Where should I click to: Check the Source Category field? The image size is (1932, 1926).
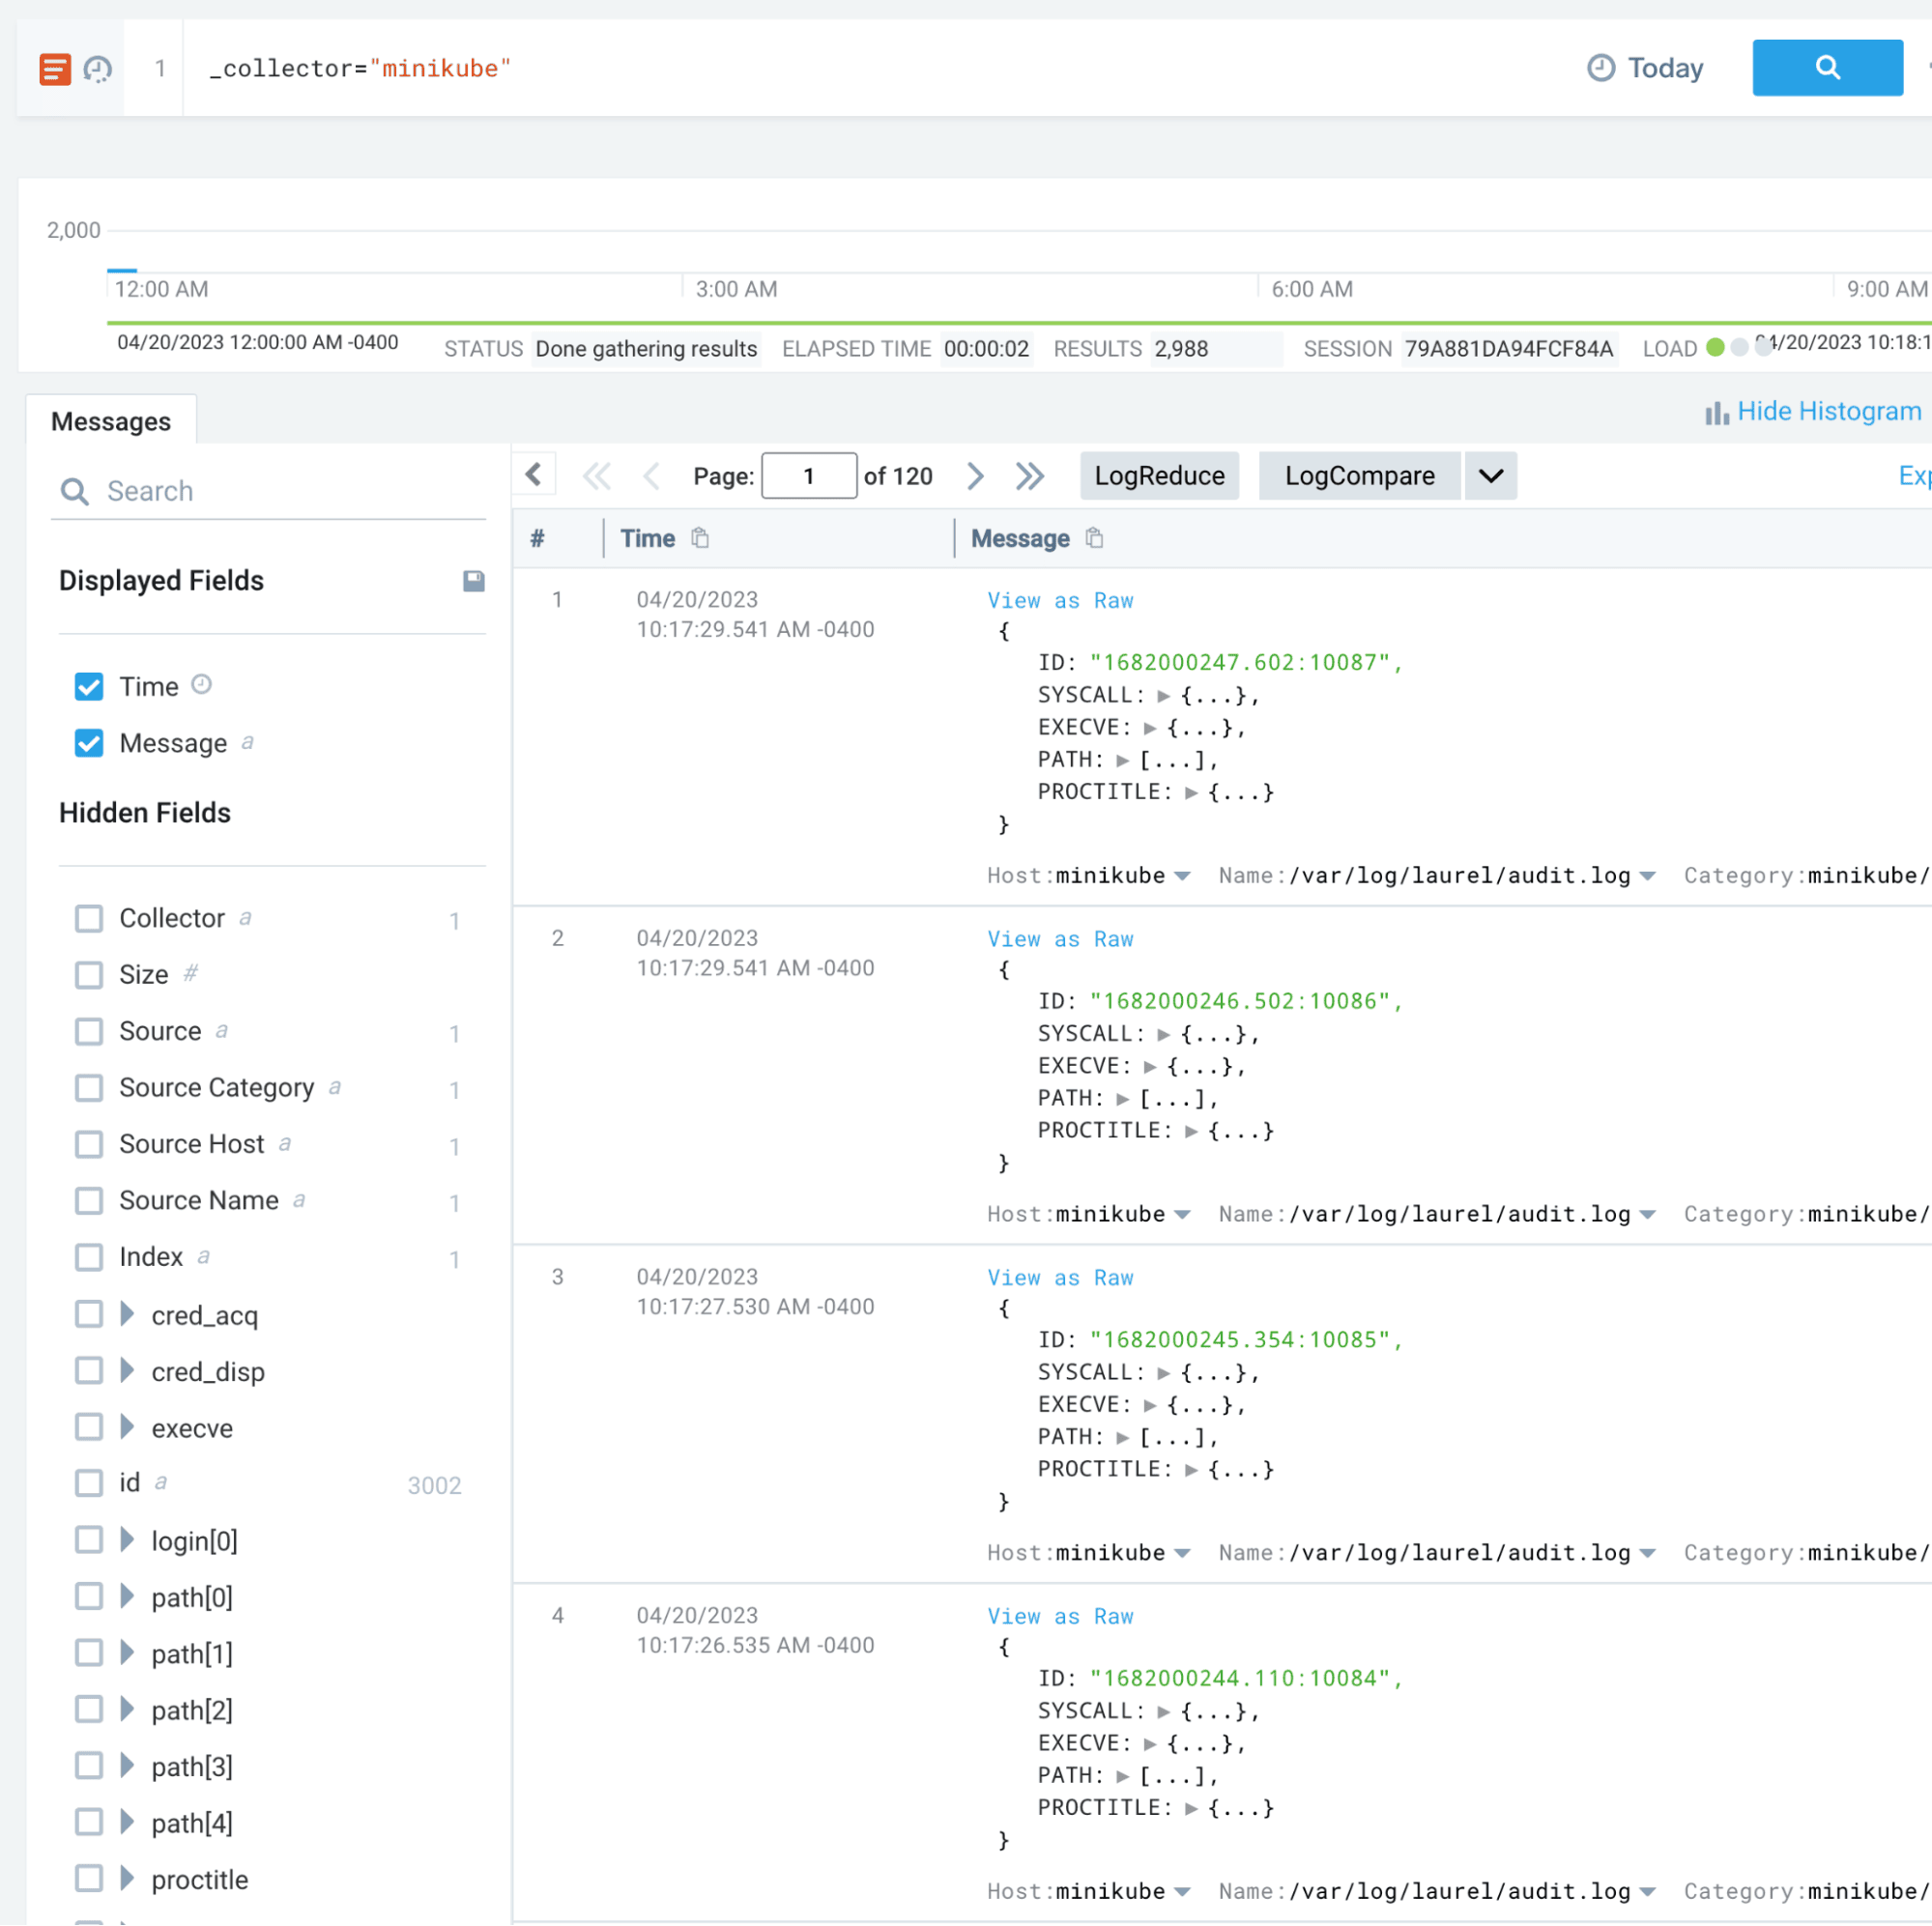tap(88, 1088)
